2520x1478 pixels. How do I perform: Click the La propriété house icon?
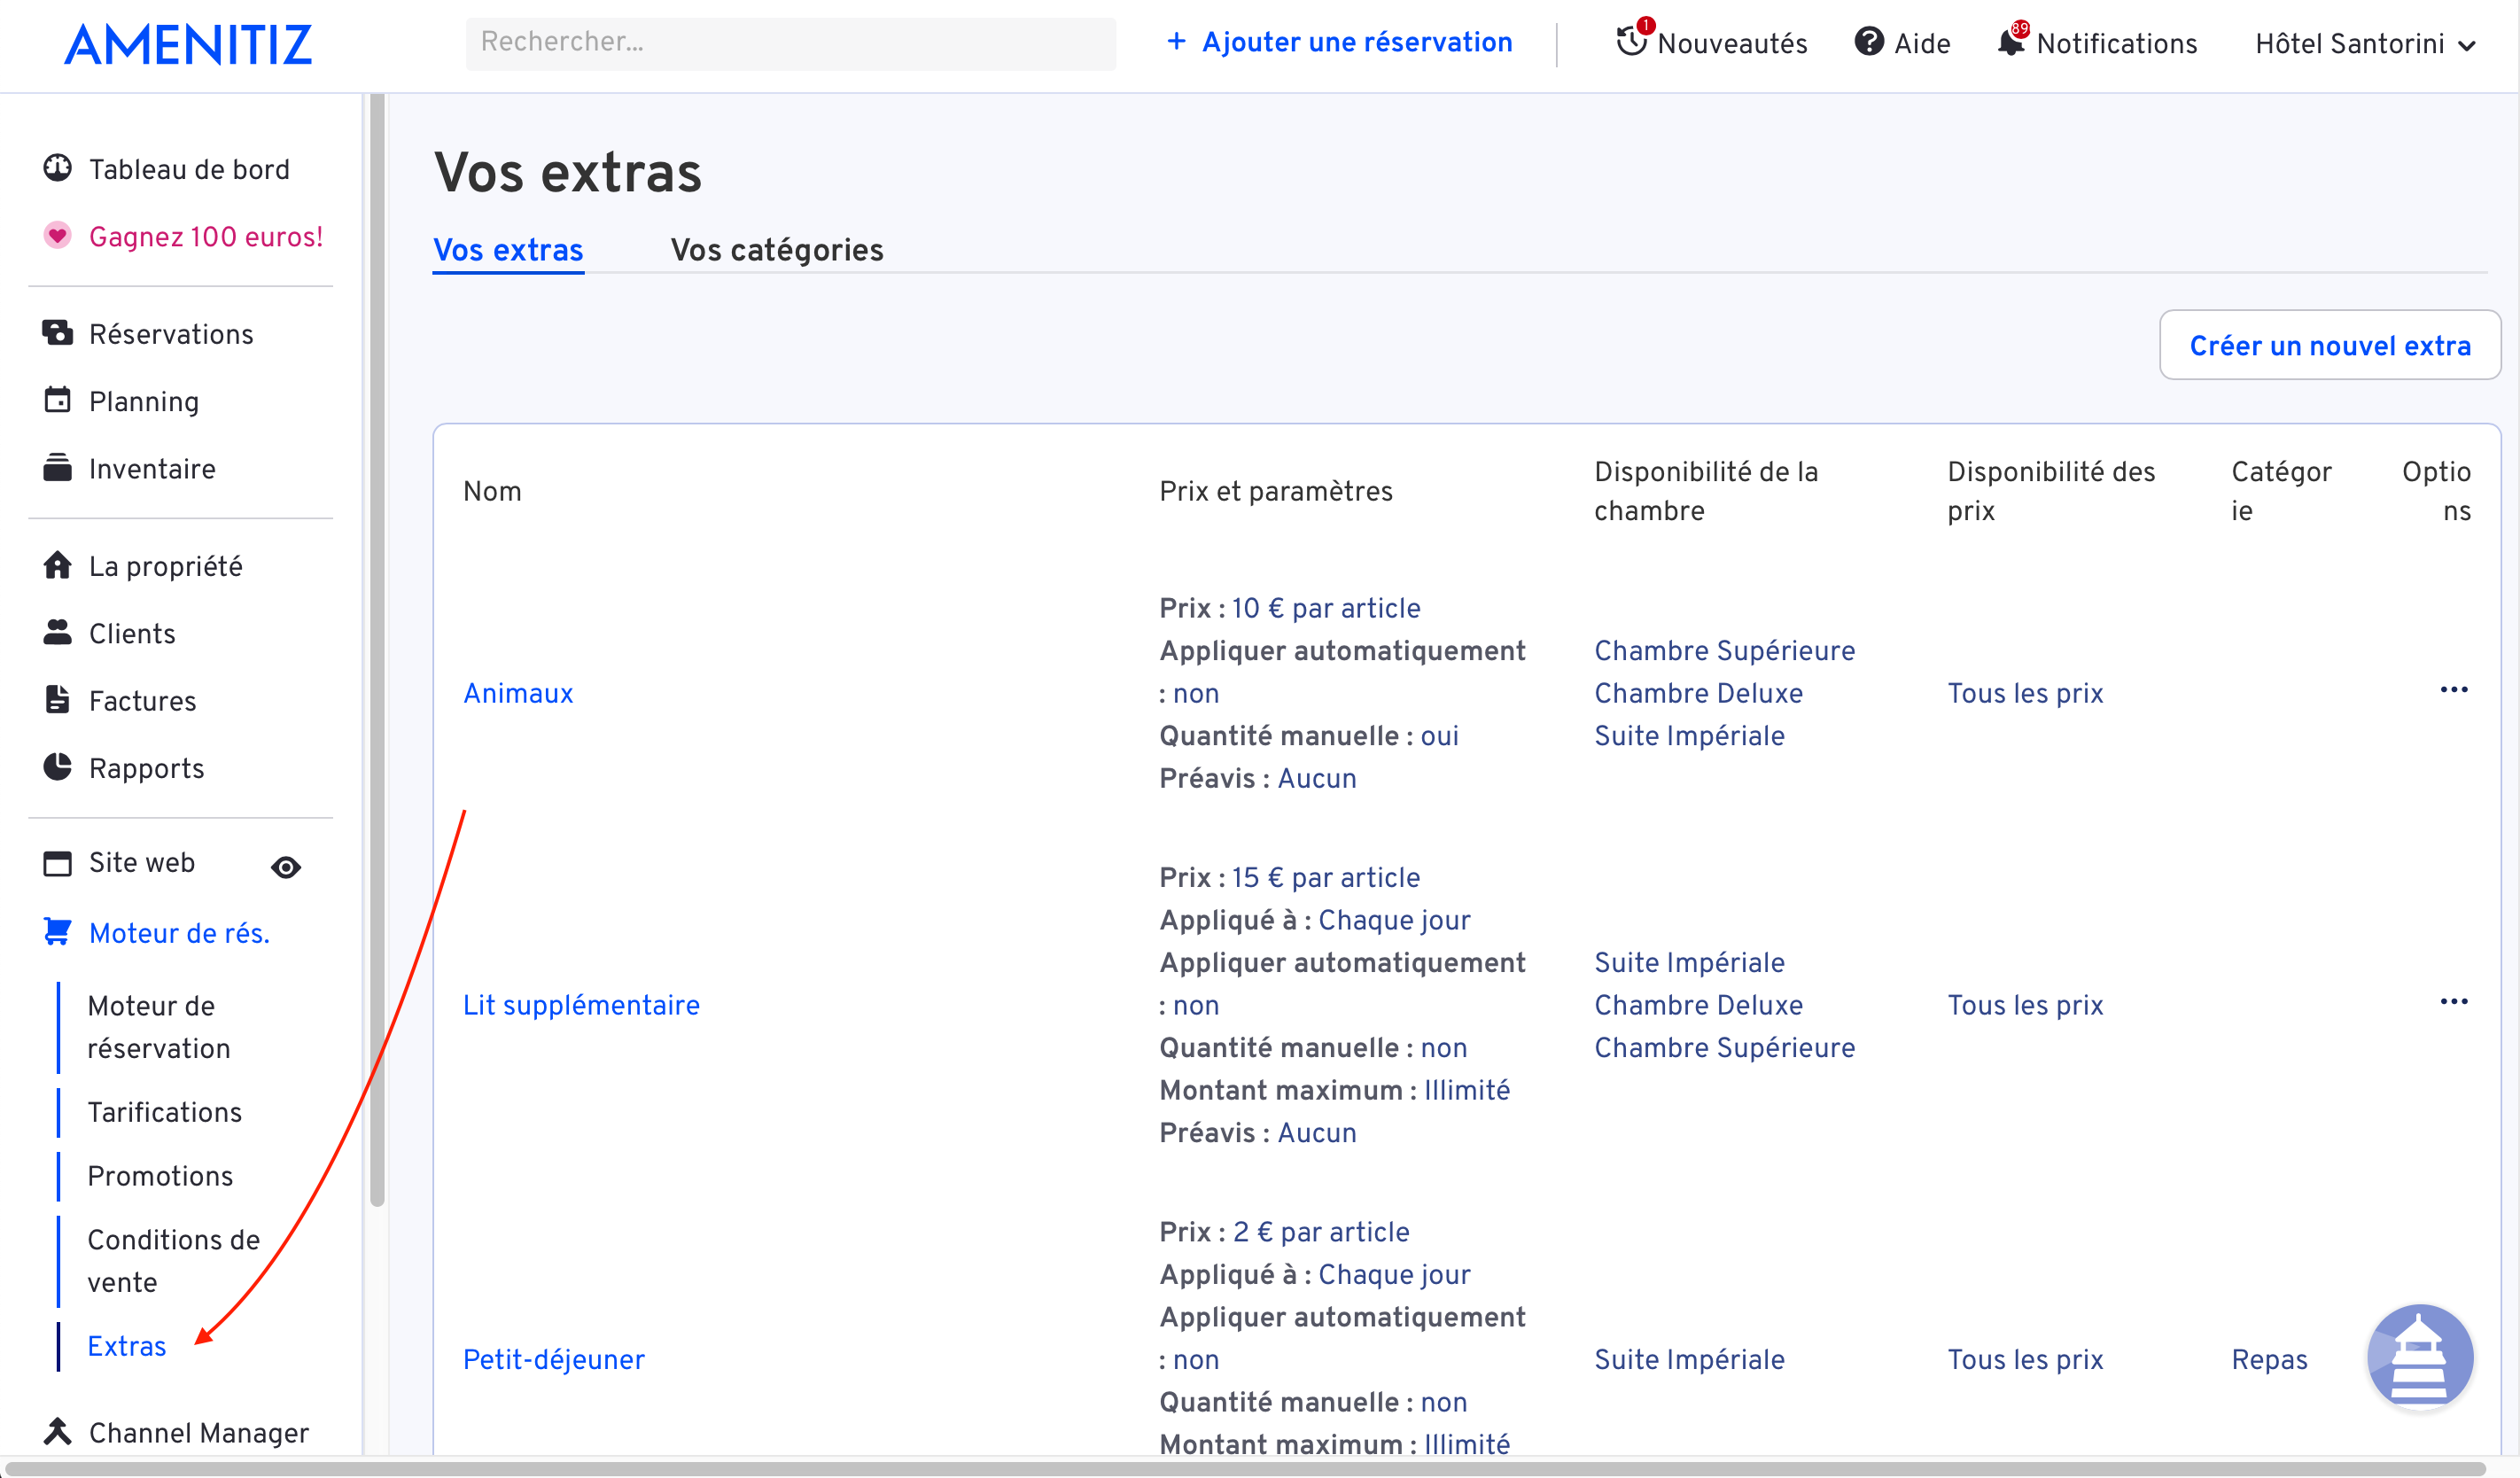click(57, 565)
